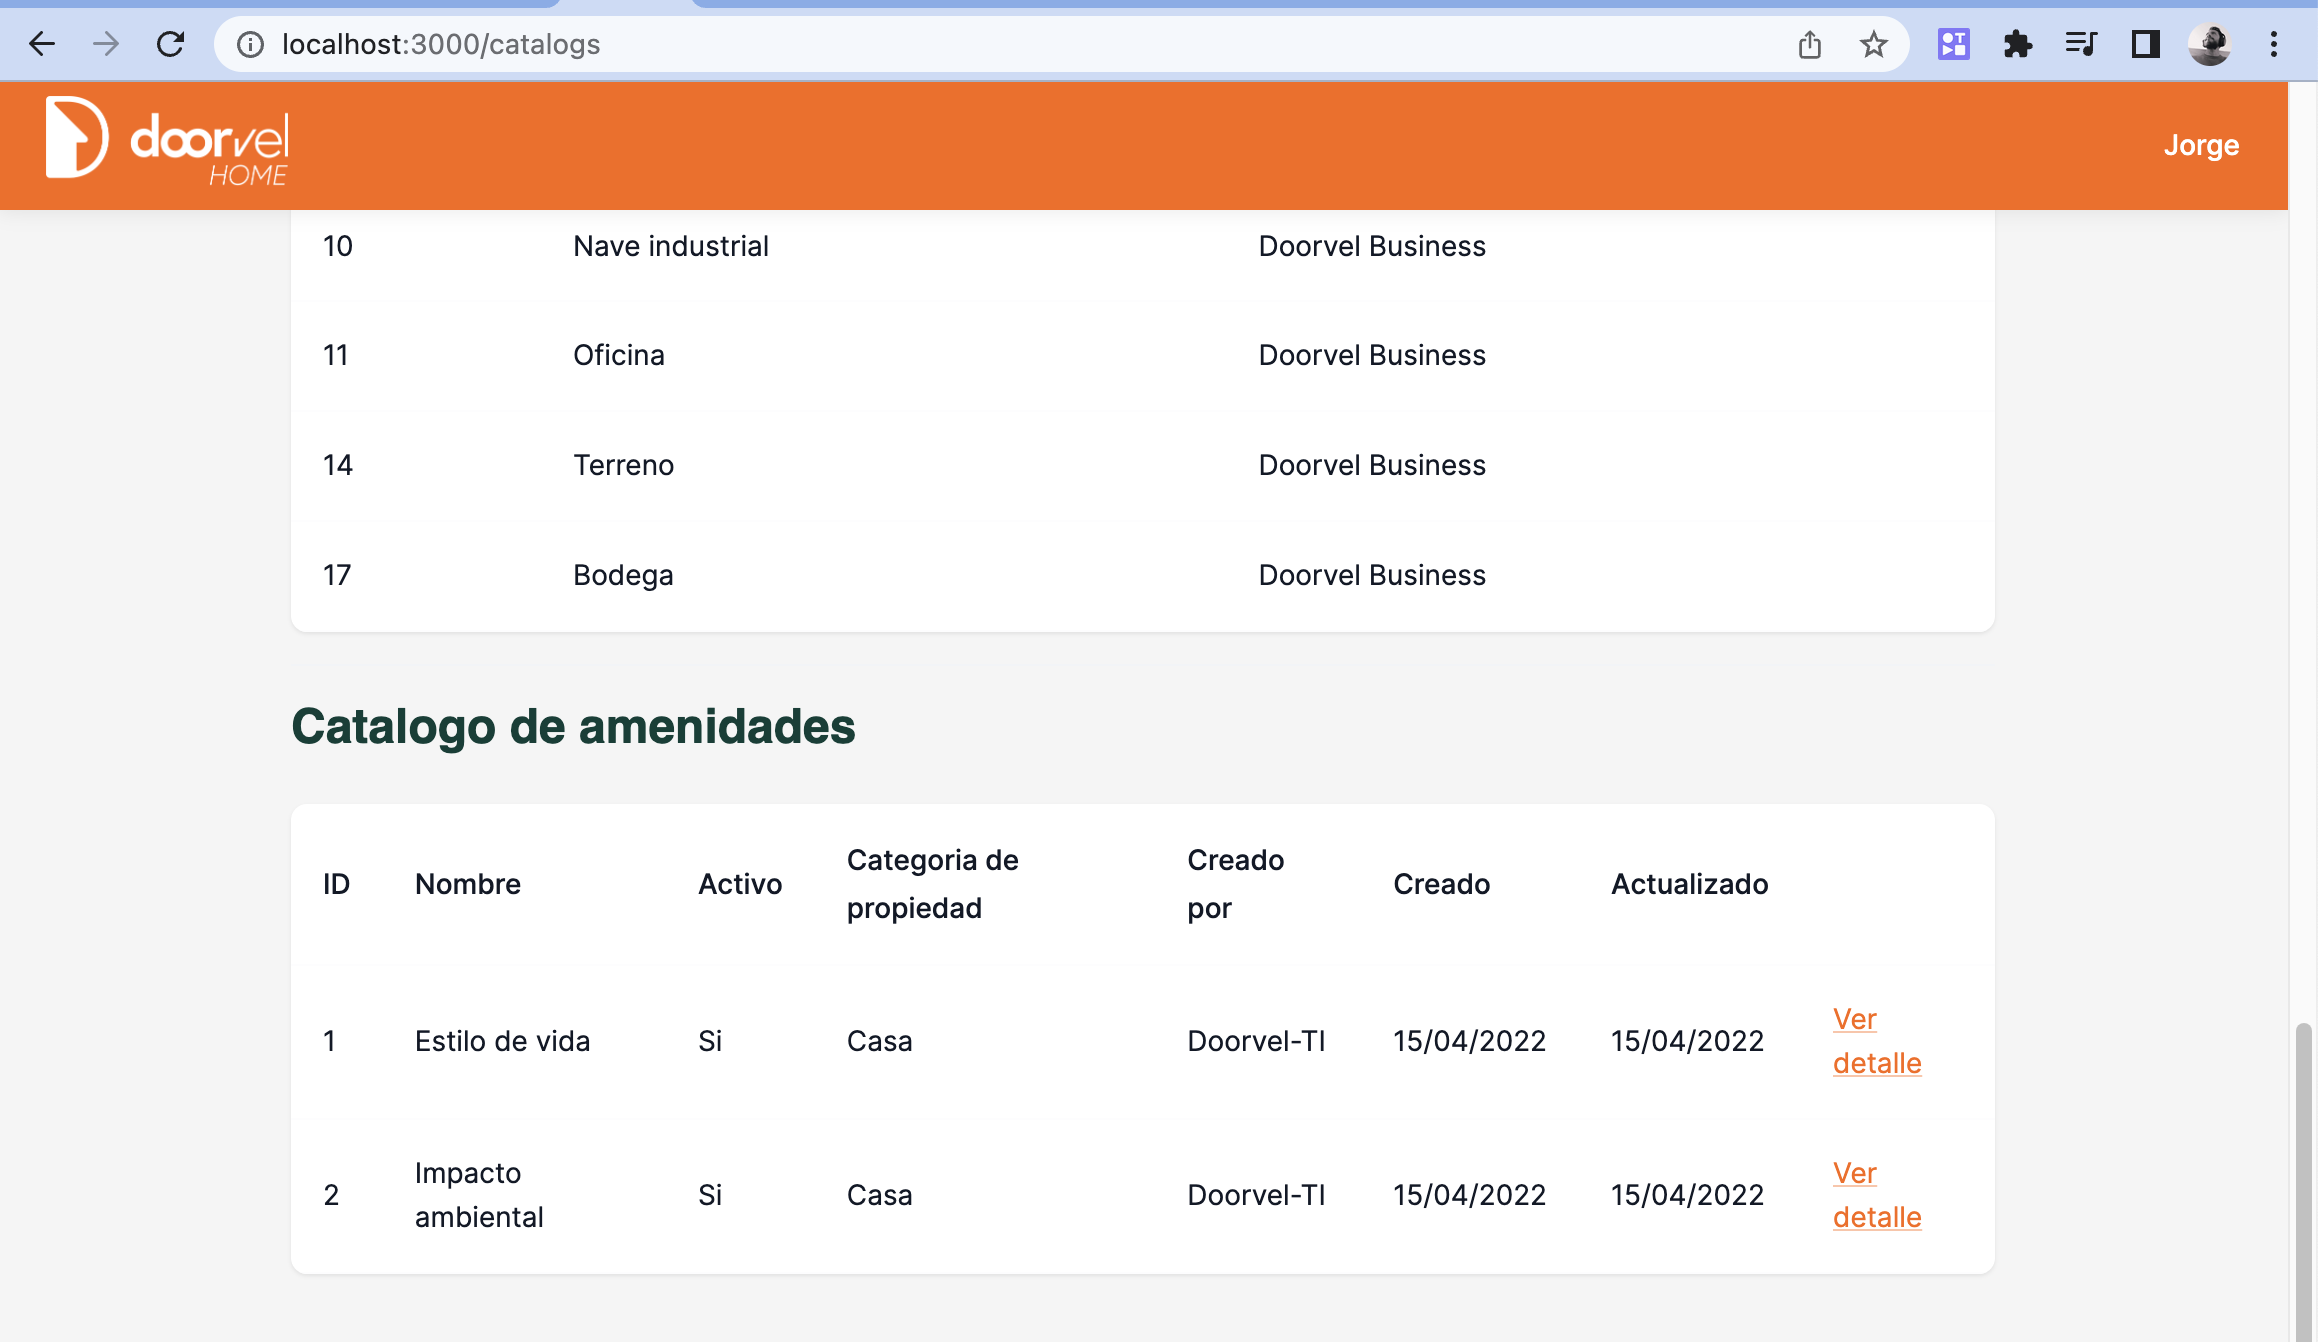Viewport: 2318px width, 1342px height.
Task: Open the Chrome three-dot menu
Action: coord(2273,44)
